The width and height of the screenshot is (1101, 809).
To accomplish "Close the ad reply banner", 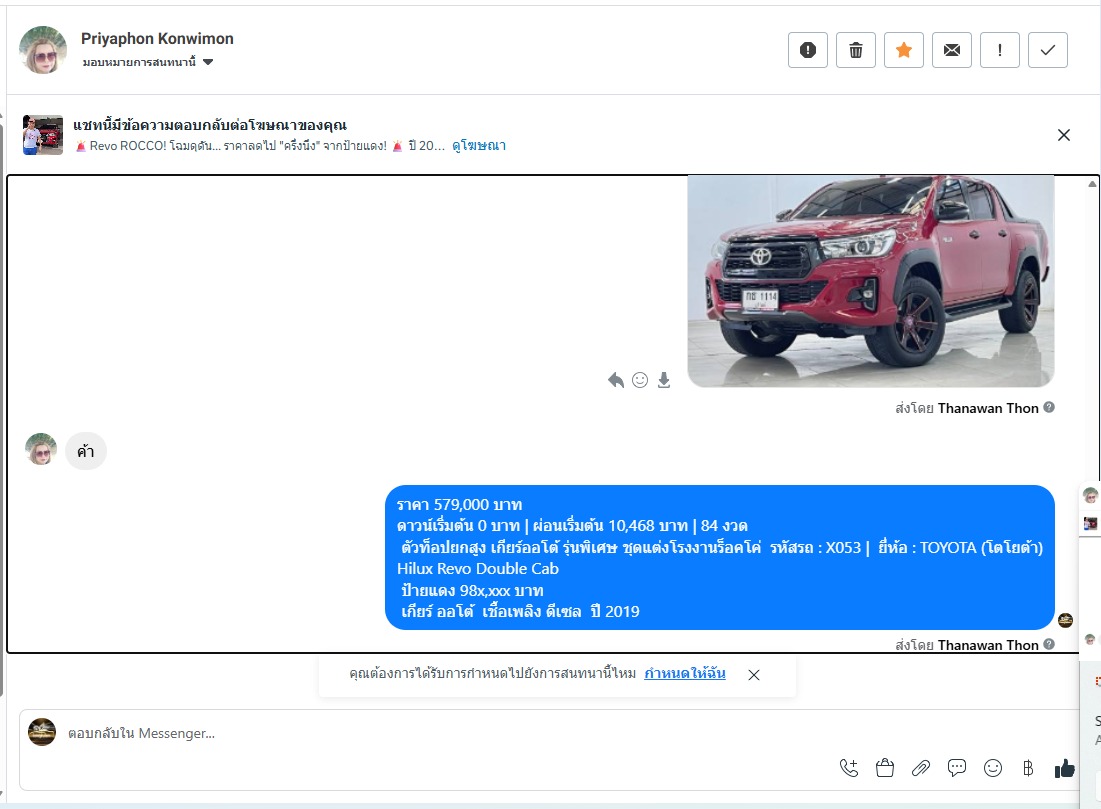I will 1064,135.
